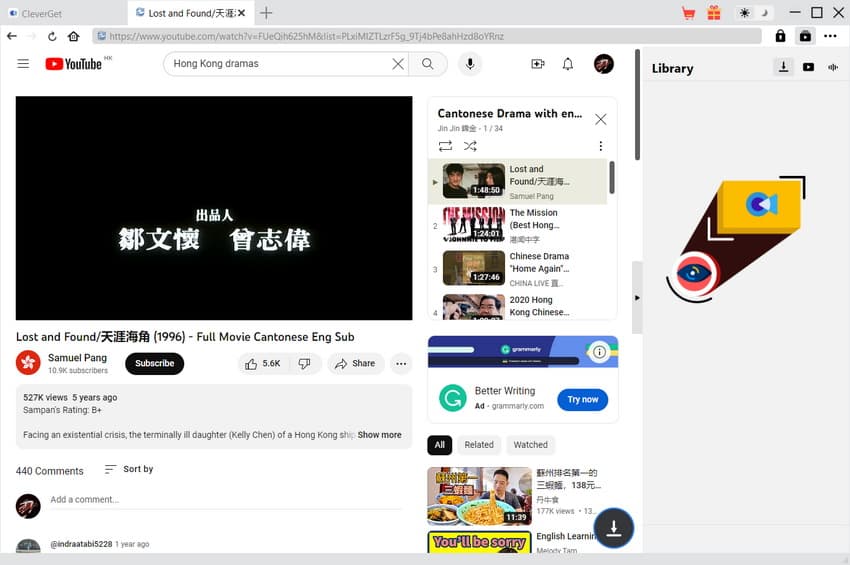The height and width of the screenshot is (565, 850).
Task: Open commenter @indraatabi5228 profile link
Action: (81, 544)
